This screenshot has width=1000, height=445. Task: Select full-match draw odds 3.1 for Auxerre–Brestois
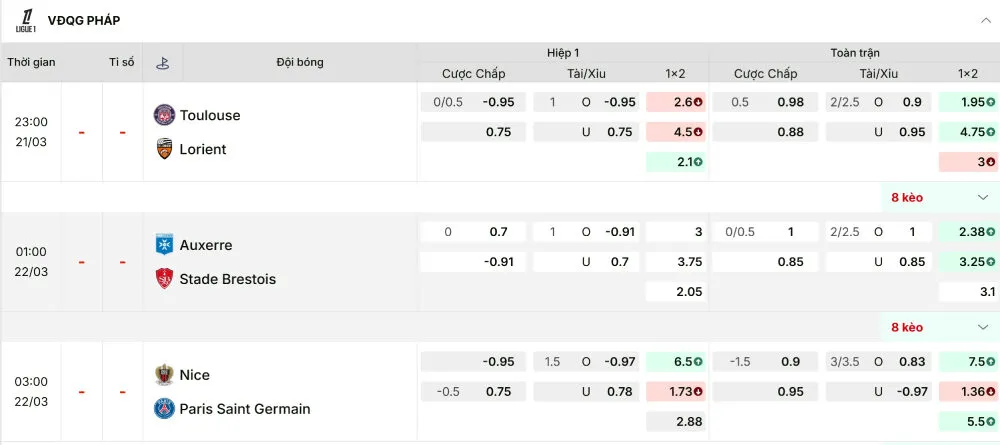(x=968, y=292)
